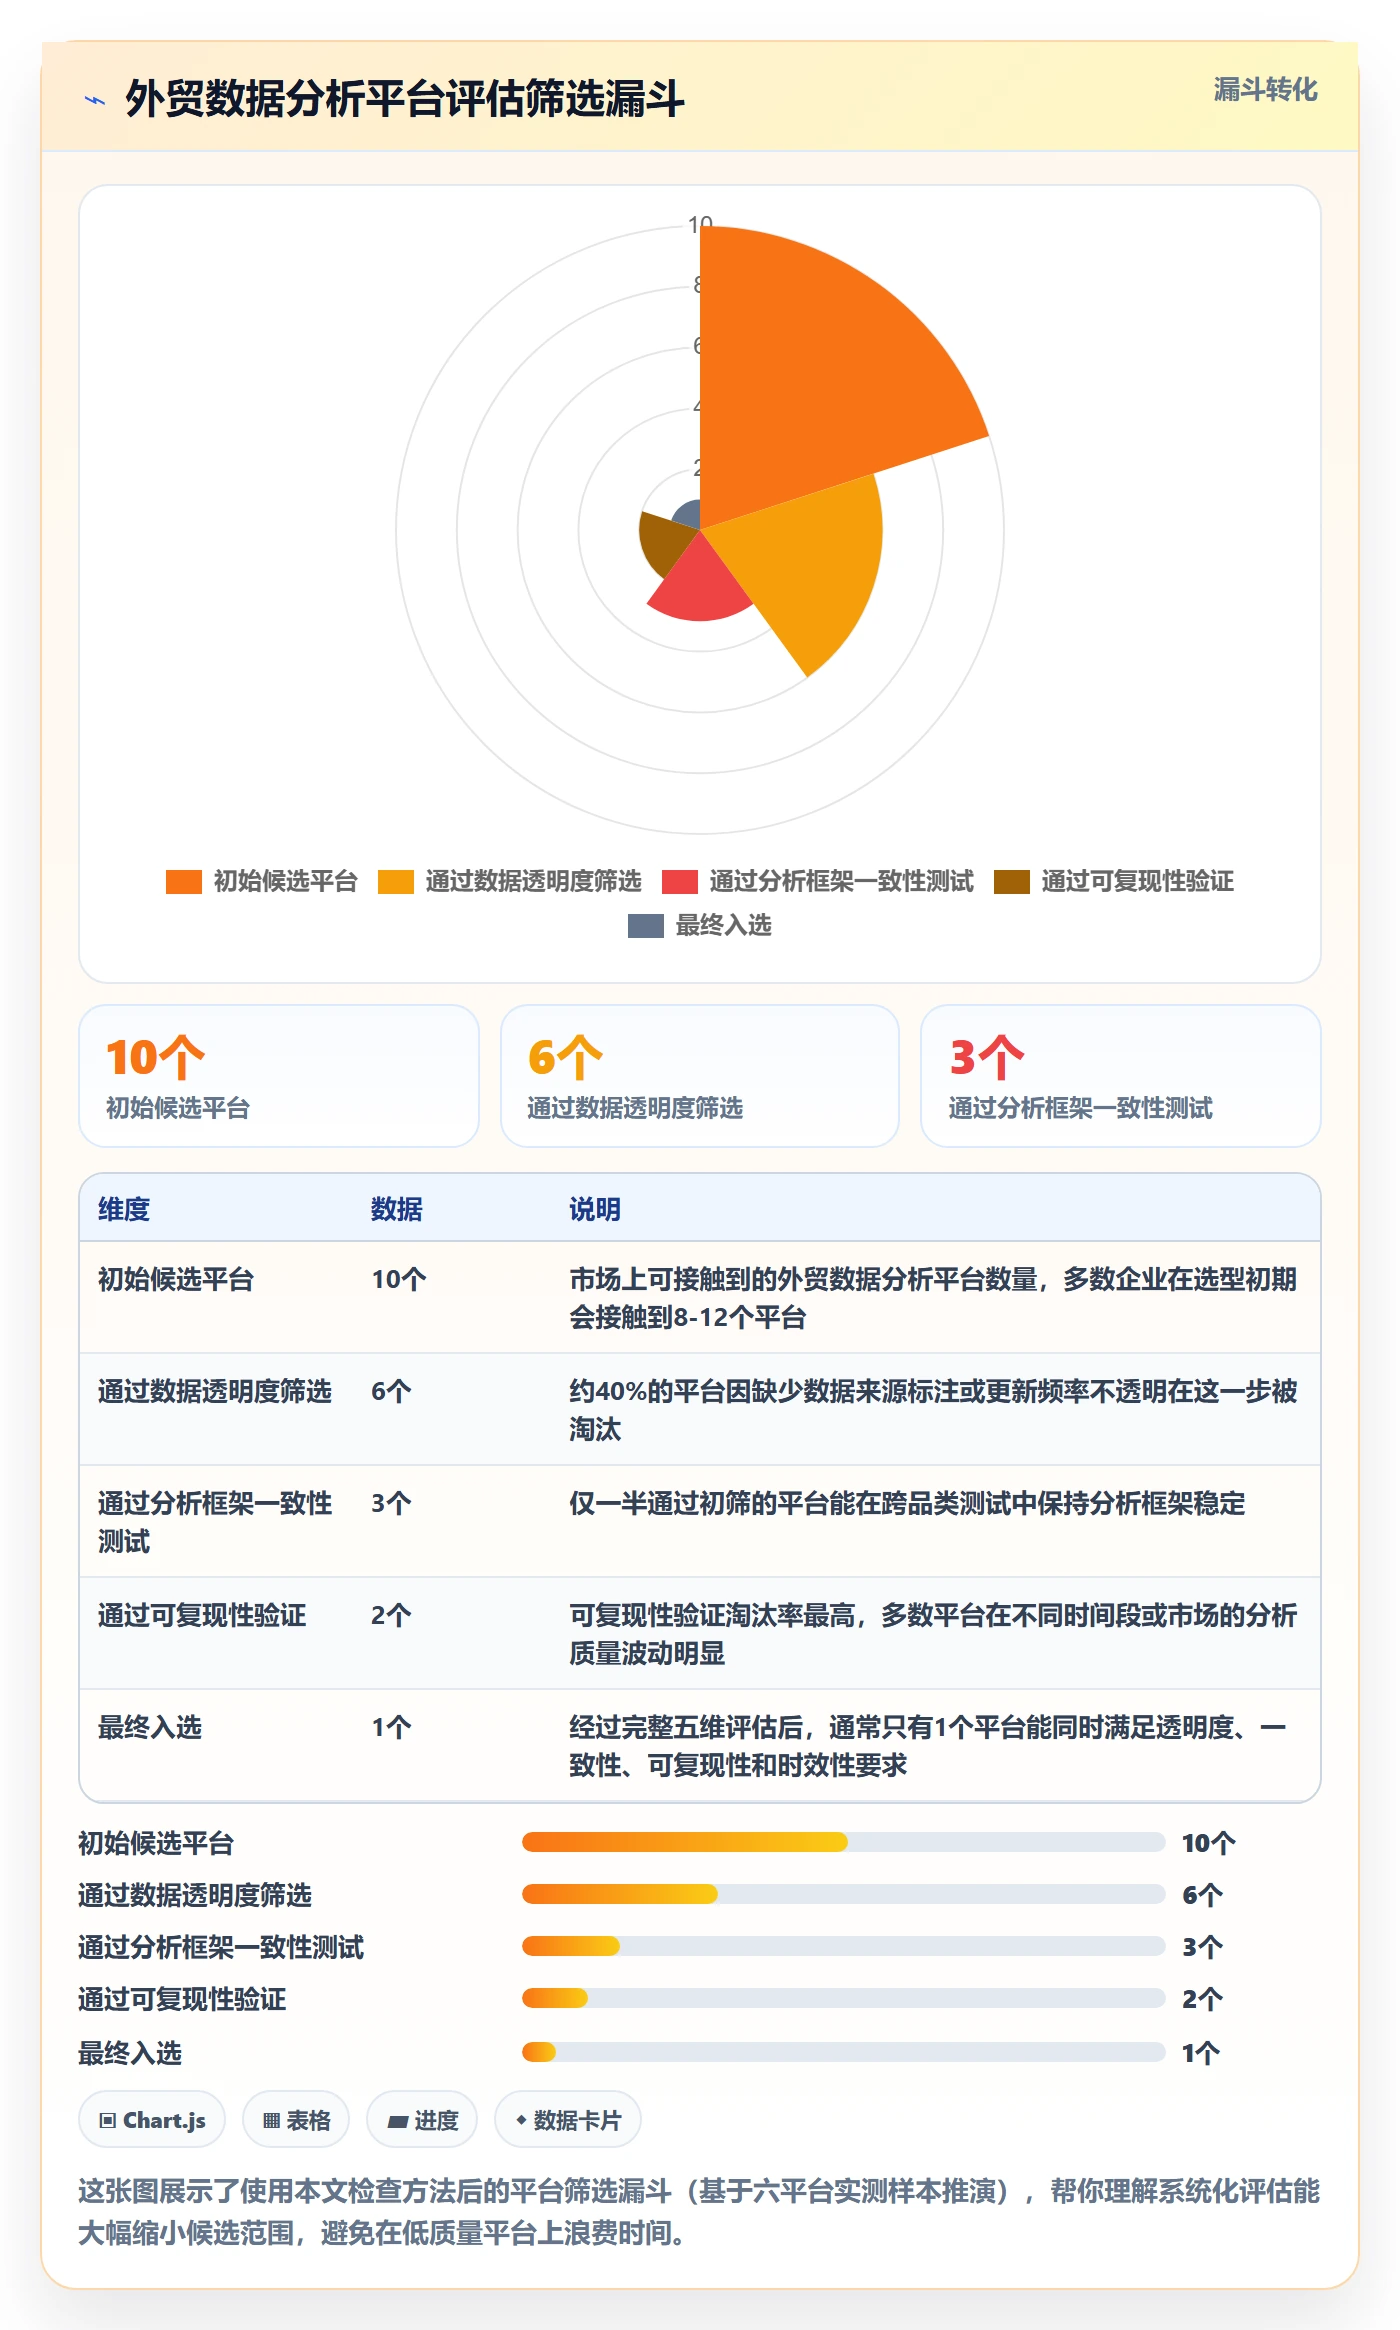Click the 说明 column header
Viewport: 1400px width, 2330px height.
[x=595, y=1209]
